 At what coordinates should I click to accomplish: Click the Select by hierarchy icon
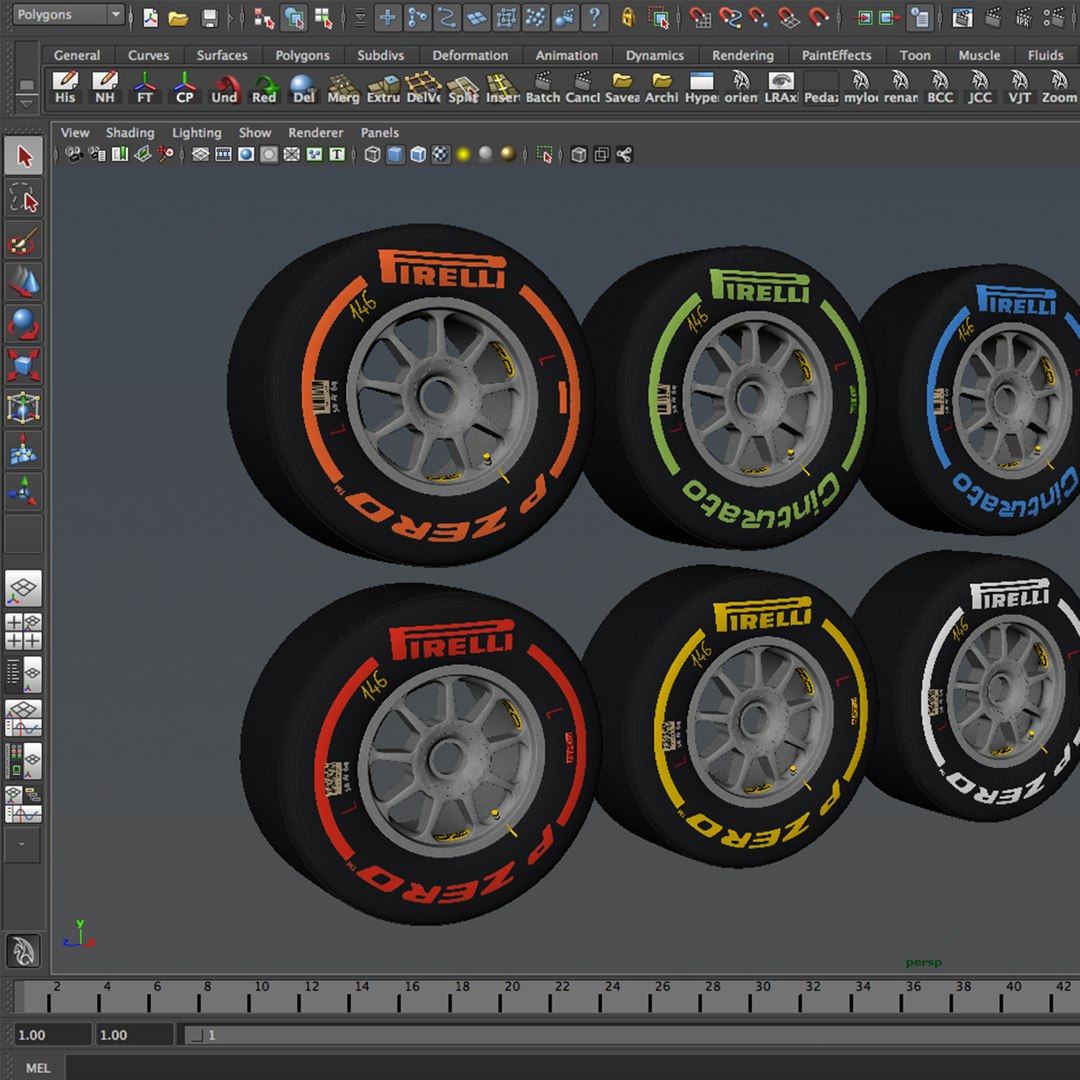coord(264,18)
